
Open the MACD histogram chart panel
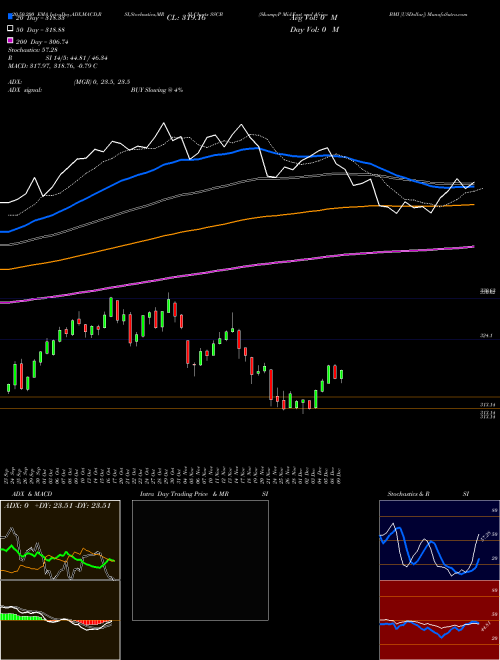(60, 620)
